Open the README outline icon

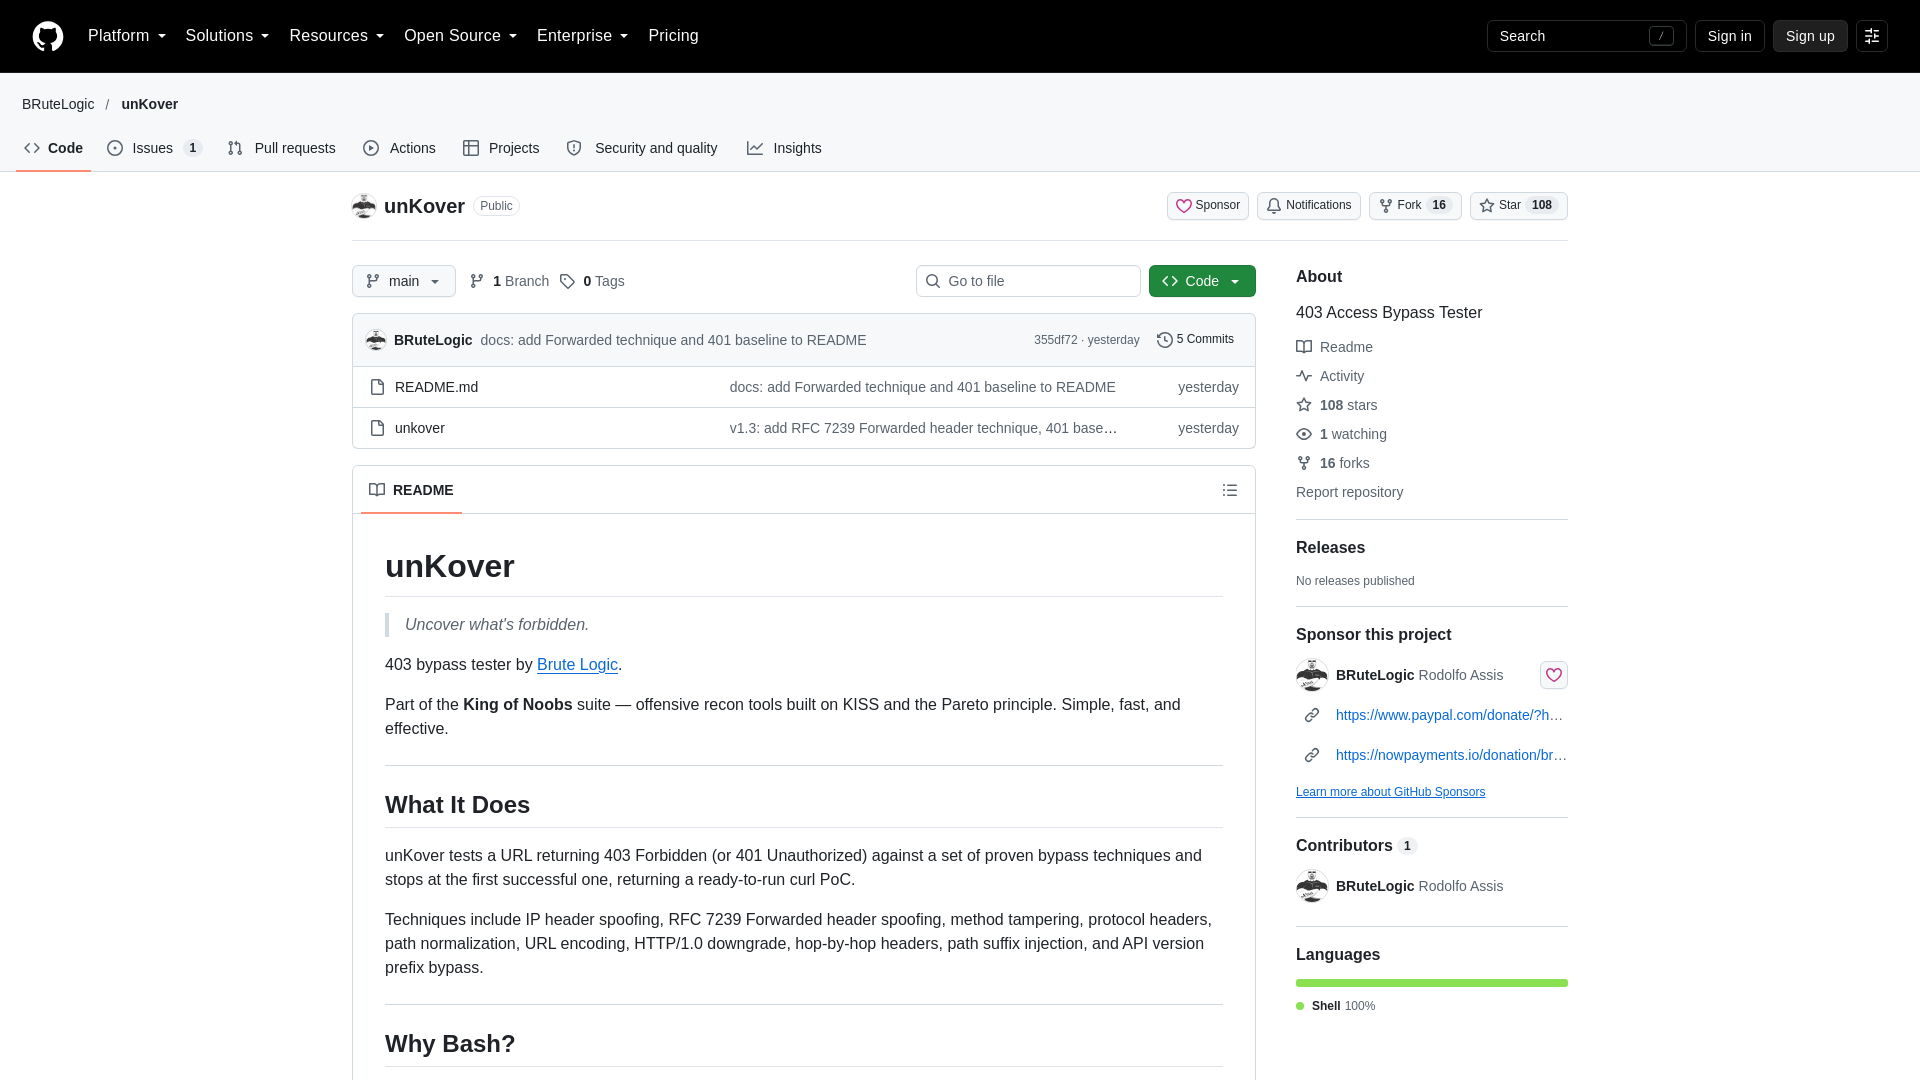pyautogui.click(x=1230, y=490)
